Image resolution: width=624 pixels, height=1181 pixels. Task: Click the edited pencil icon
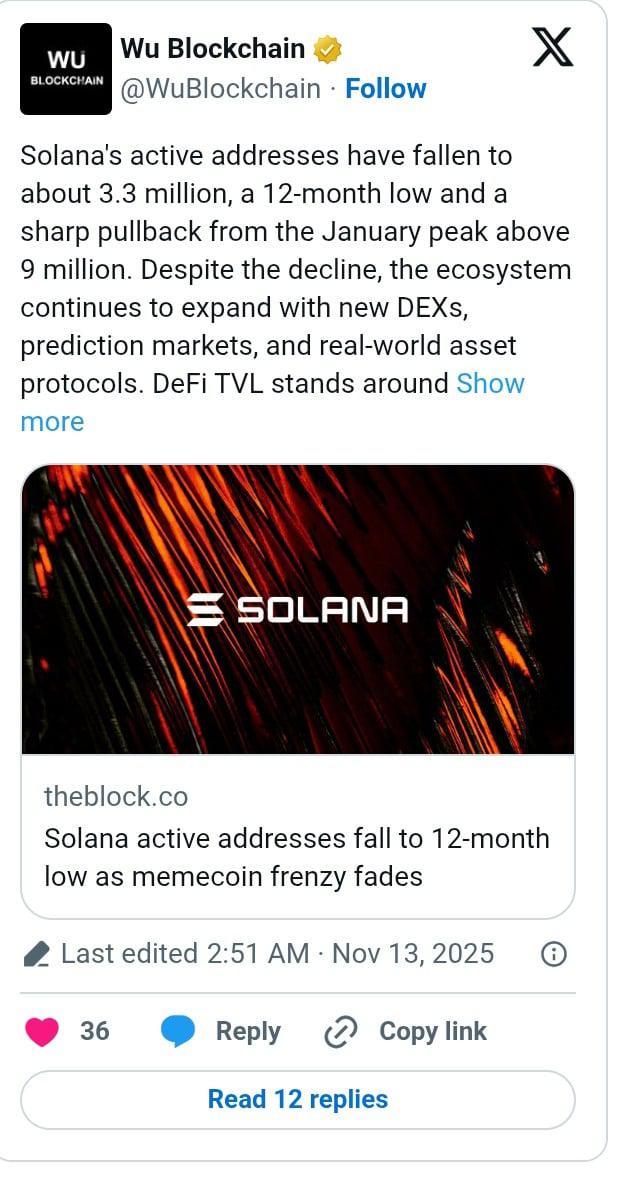(36, 954)
